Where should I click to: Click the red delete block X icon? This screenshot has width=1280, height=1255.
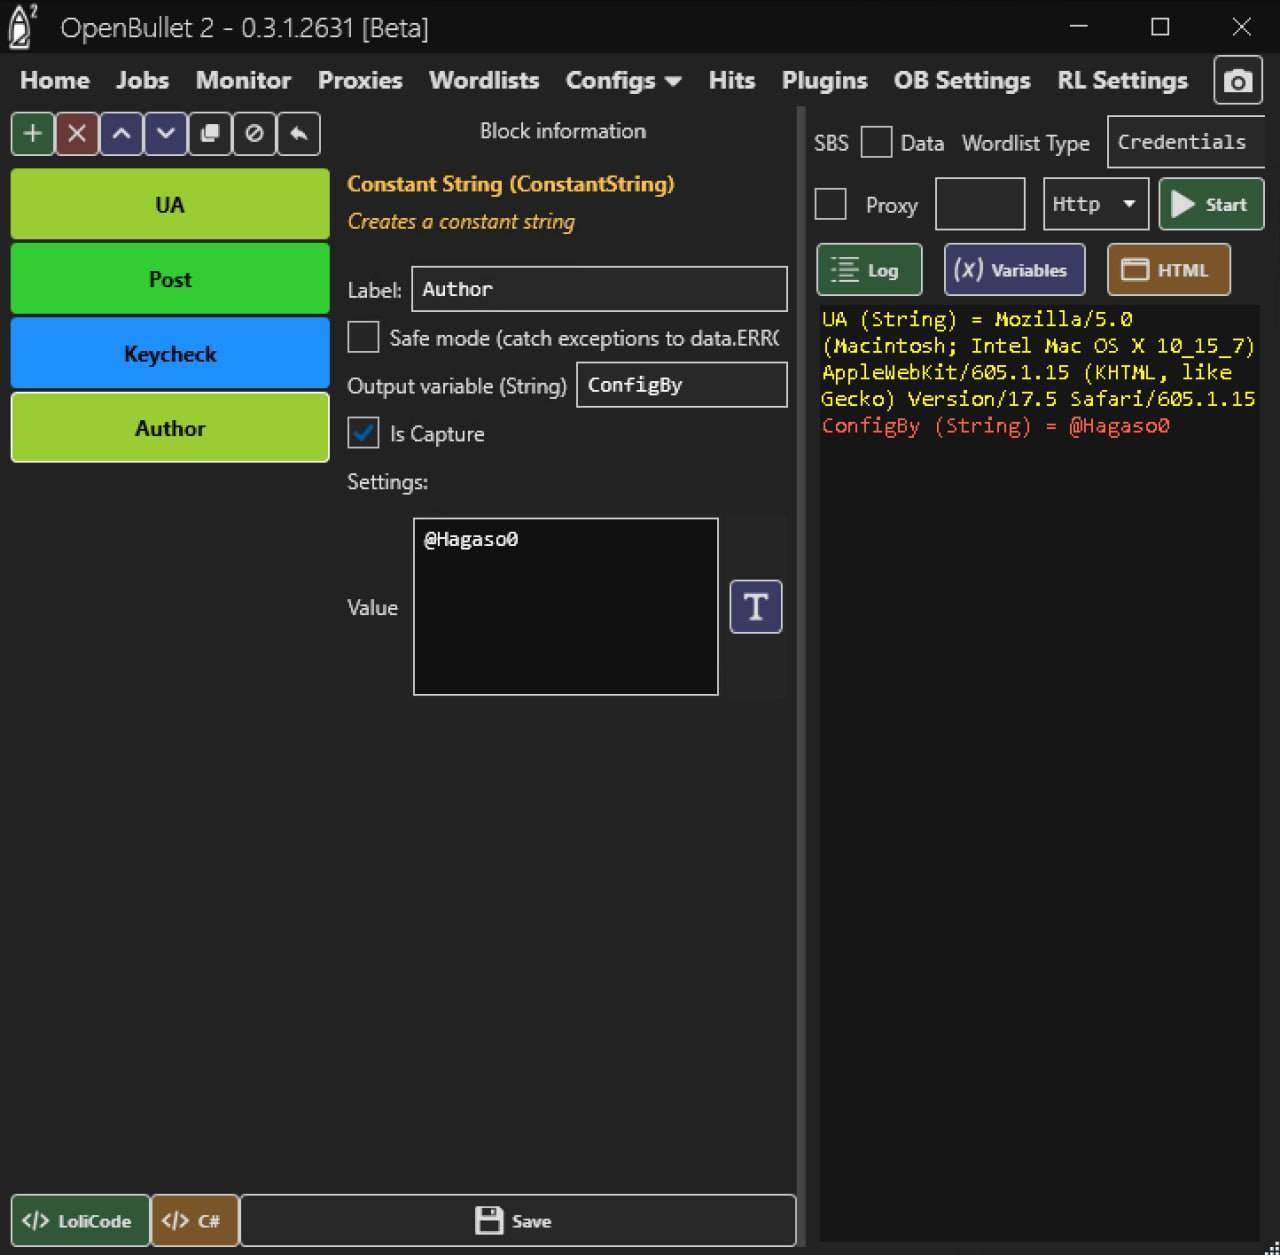77,134
